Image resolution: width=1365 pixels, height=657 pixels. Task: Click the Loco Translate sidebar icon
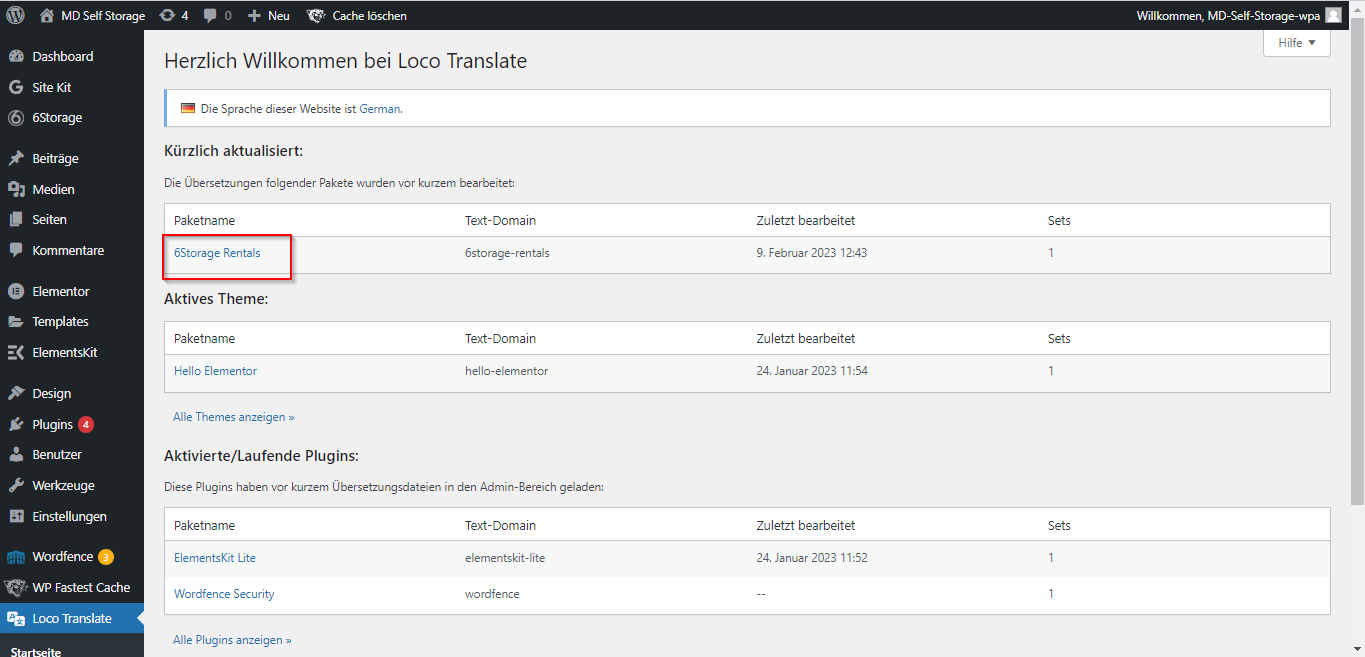pos(16,618)
